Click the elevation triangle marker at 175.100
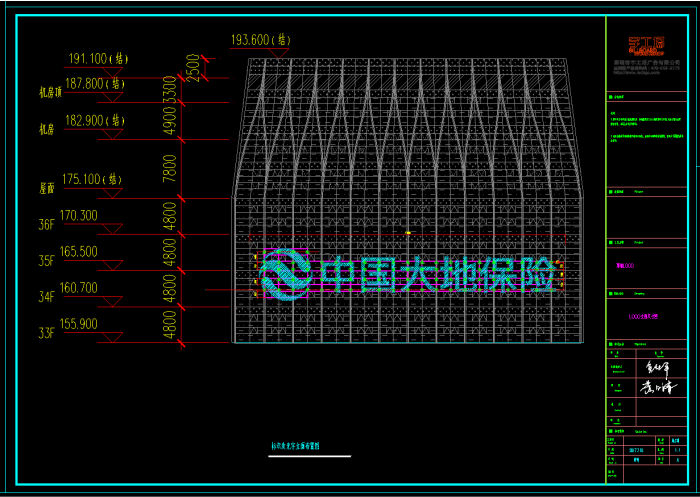 (112, 193)
